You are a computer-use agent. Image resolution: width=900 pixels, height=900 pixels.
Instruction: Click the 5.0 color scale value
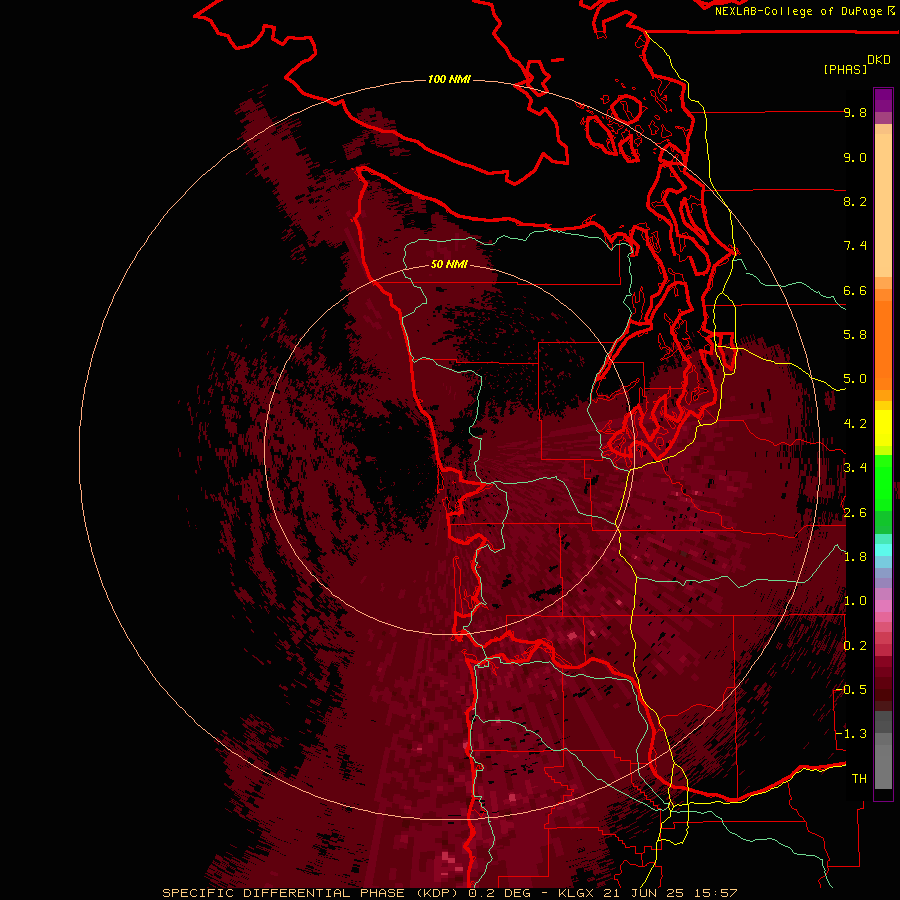pyautogui.click(x=855, y=379)
